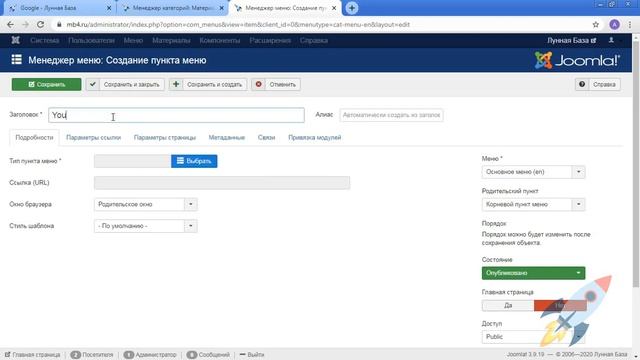The image size is (640, 360).
Task: Click the browser address bar URL
Action: pyautogui.click(x=238, y=24)
